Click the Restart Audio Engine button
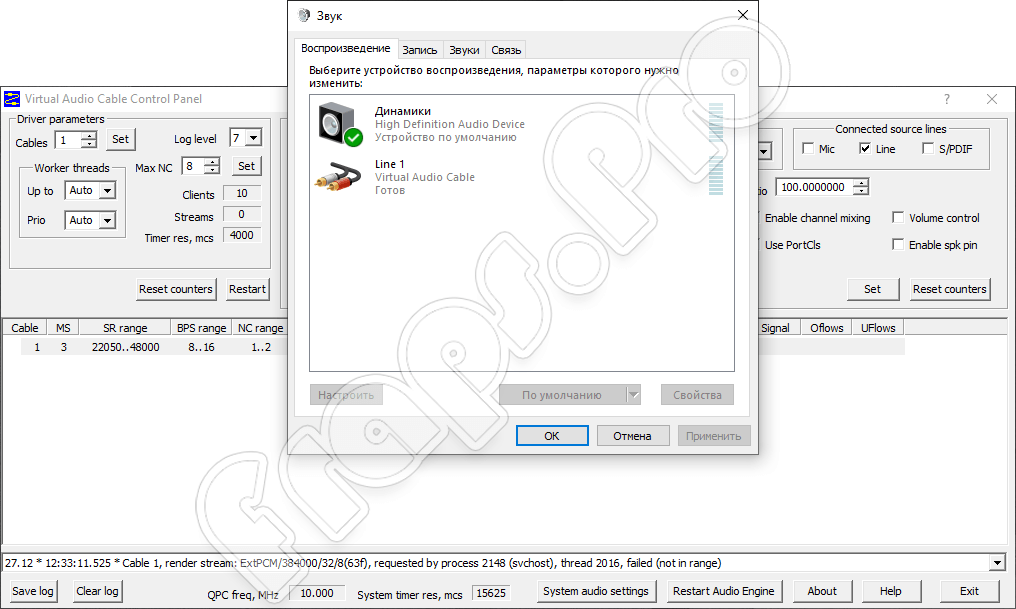 [723, 591]
